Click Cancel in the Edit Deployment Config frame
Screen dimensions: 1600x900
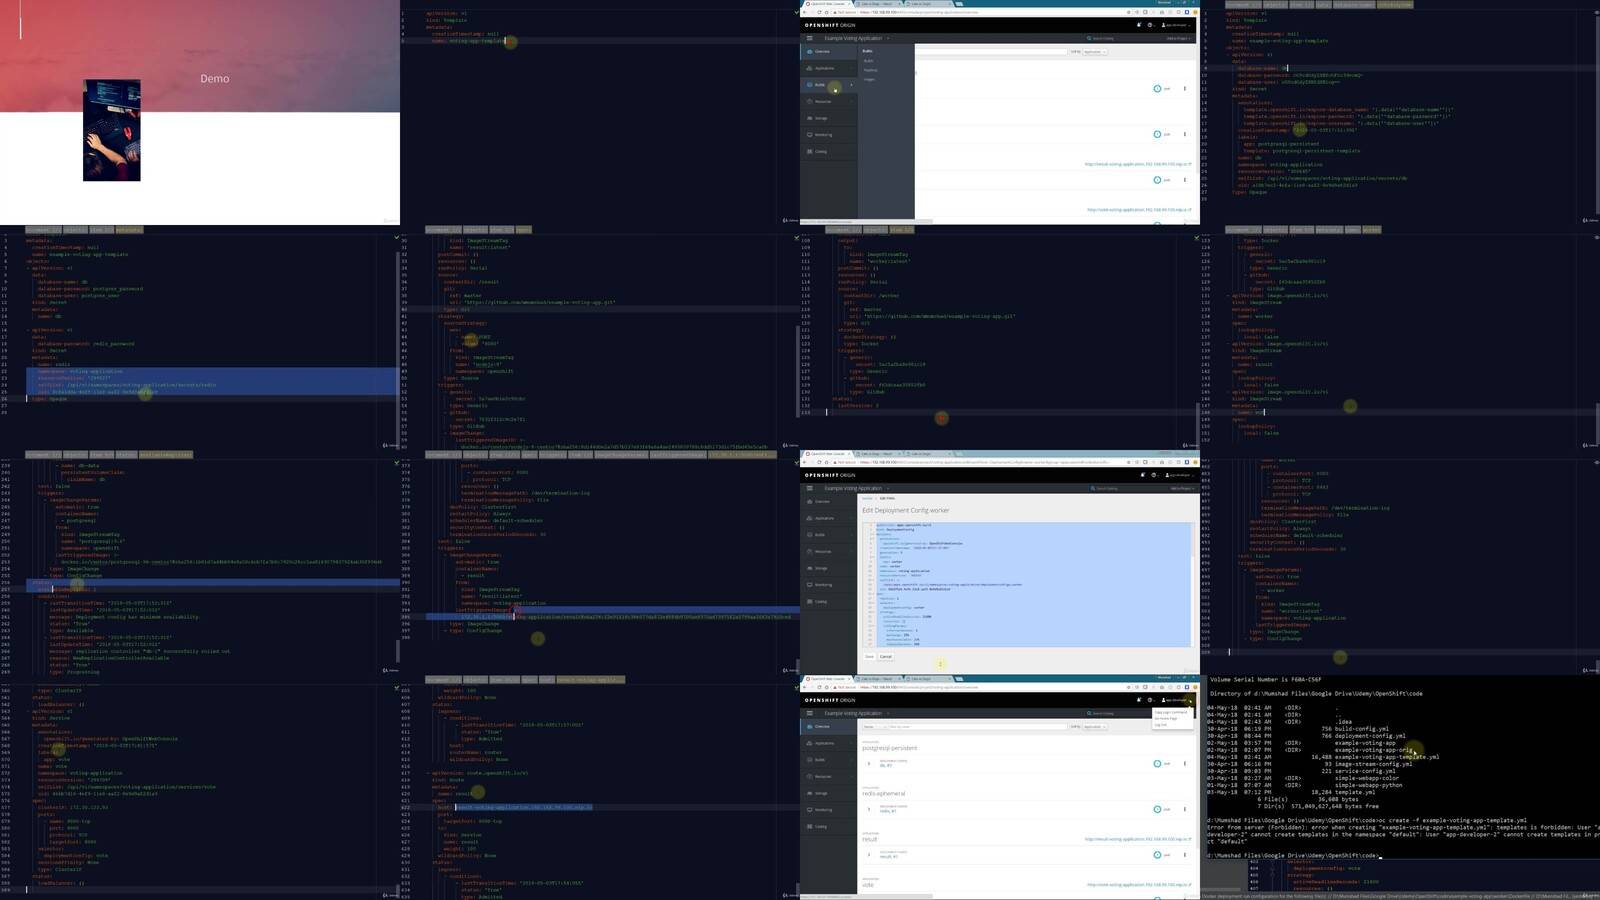tap(886, 656)
